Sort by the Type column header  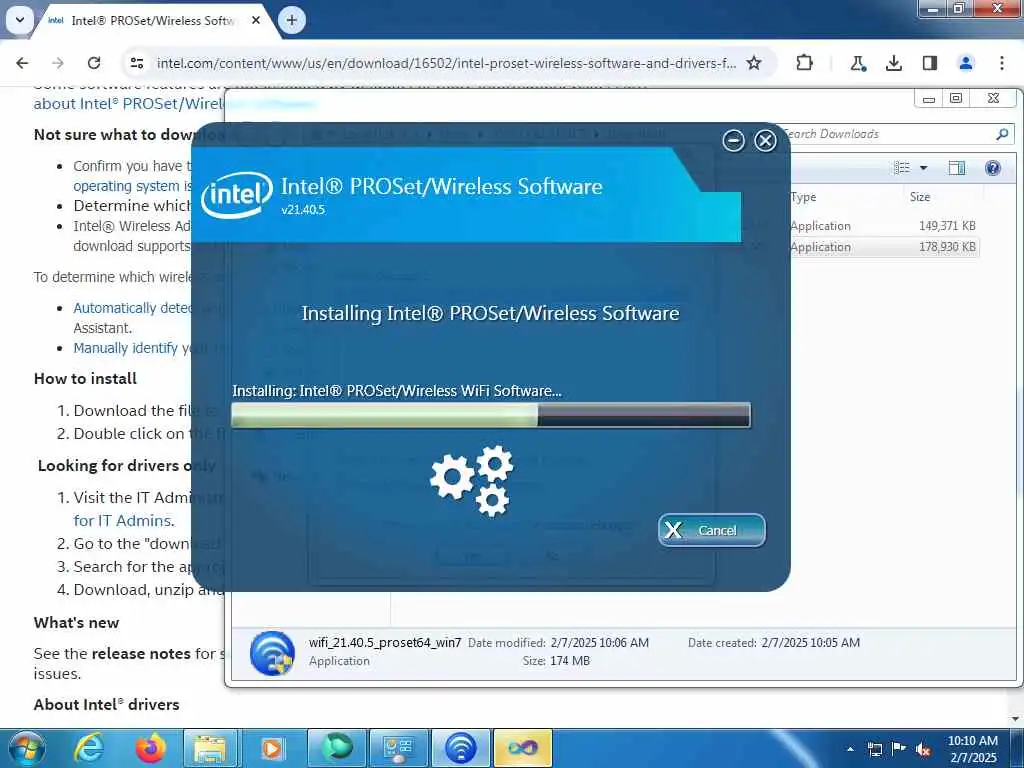pyautogui.click(x=803, y=197)
